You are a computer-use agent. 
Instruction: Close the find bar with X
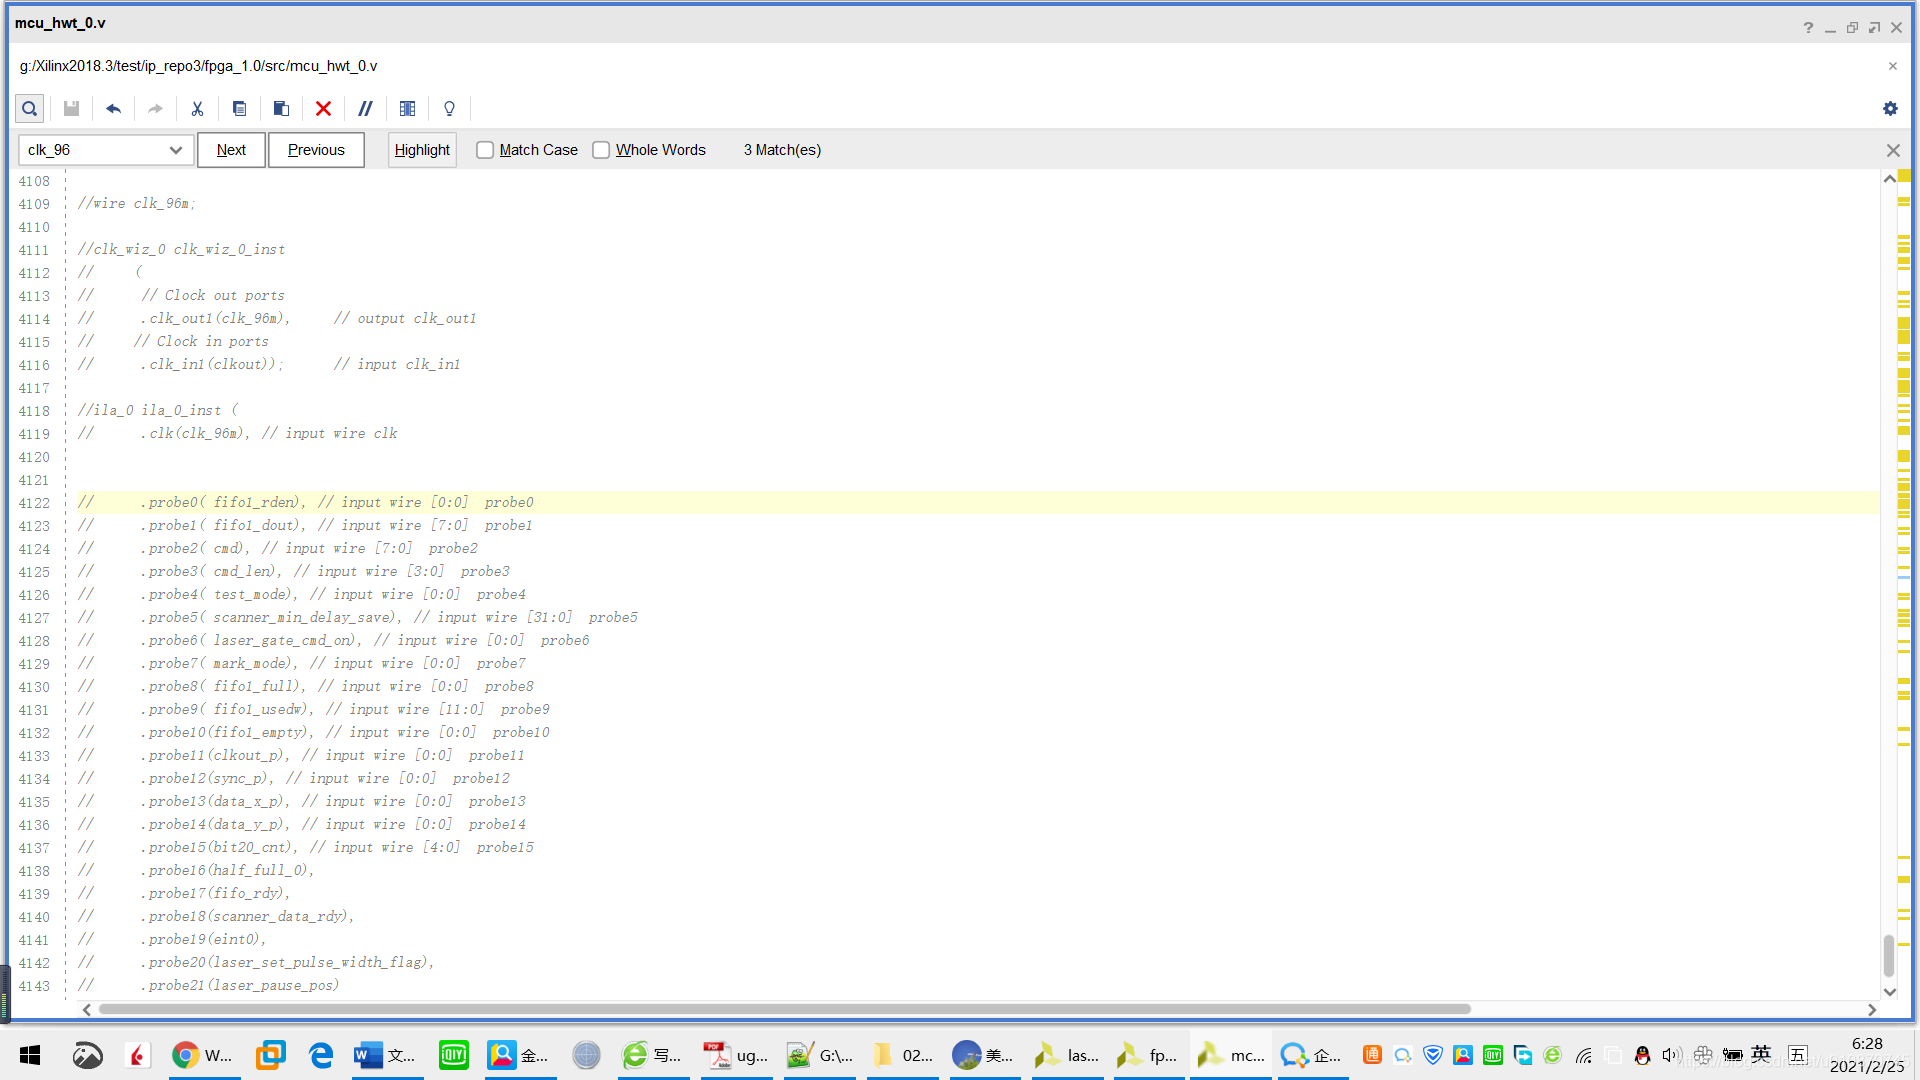(x=1893, y=150)
